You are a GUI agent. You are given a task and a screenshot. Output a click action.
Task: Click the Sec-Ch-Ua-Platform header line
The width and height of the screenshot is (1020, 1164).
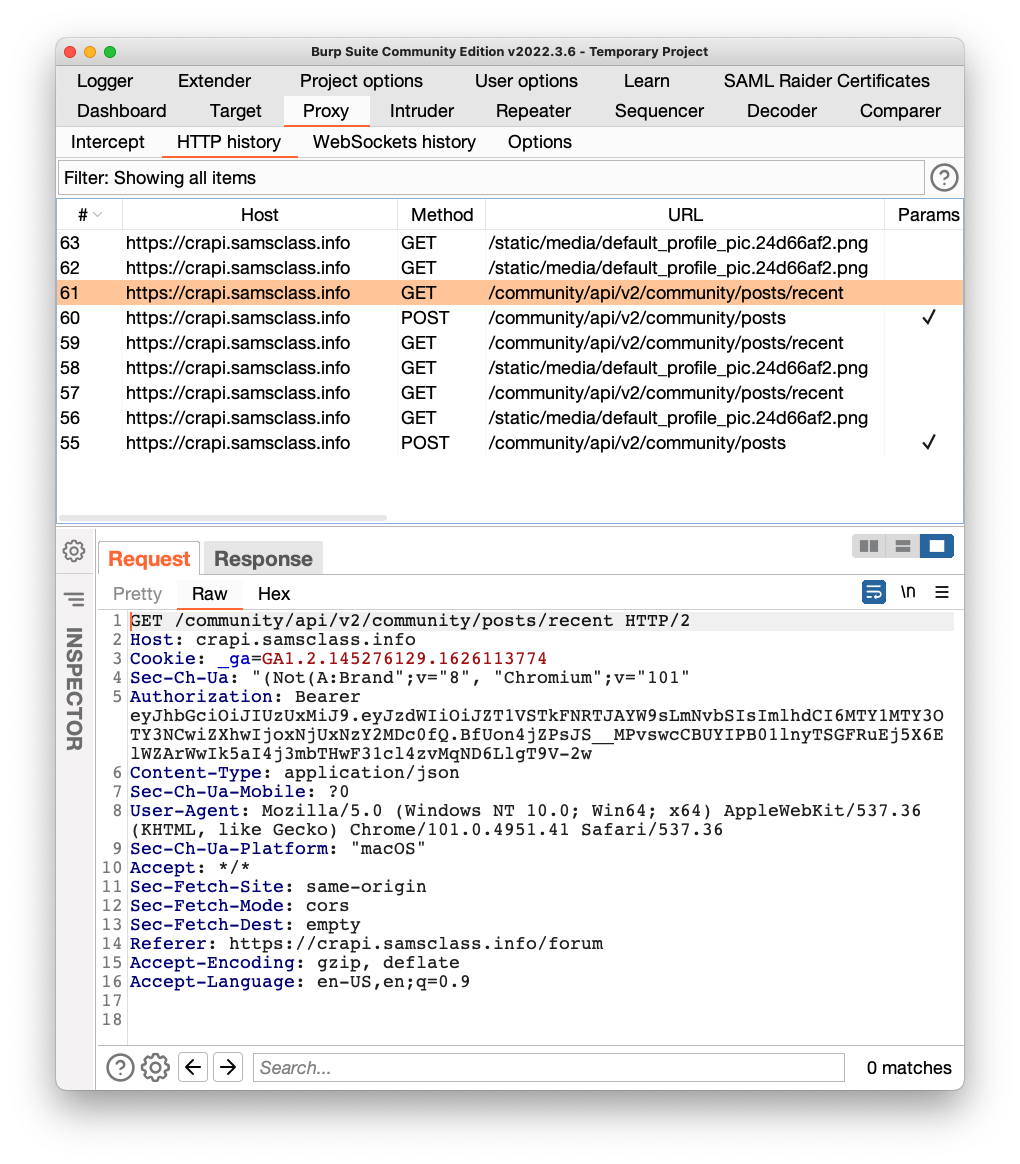point(278,849)
